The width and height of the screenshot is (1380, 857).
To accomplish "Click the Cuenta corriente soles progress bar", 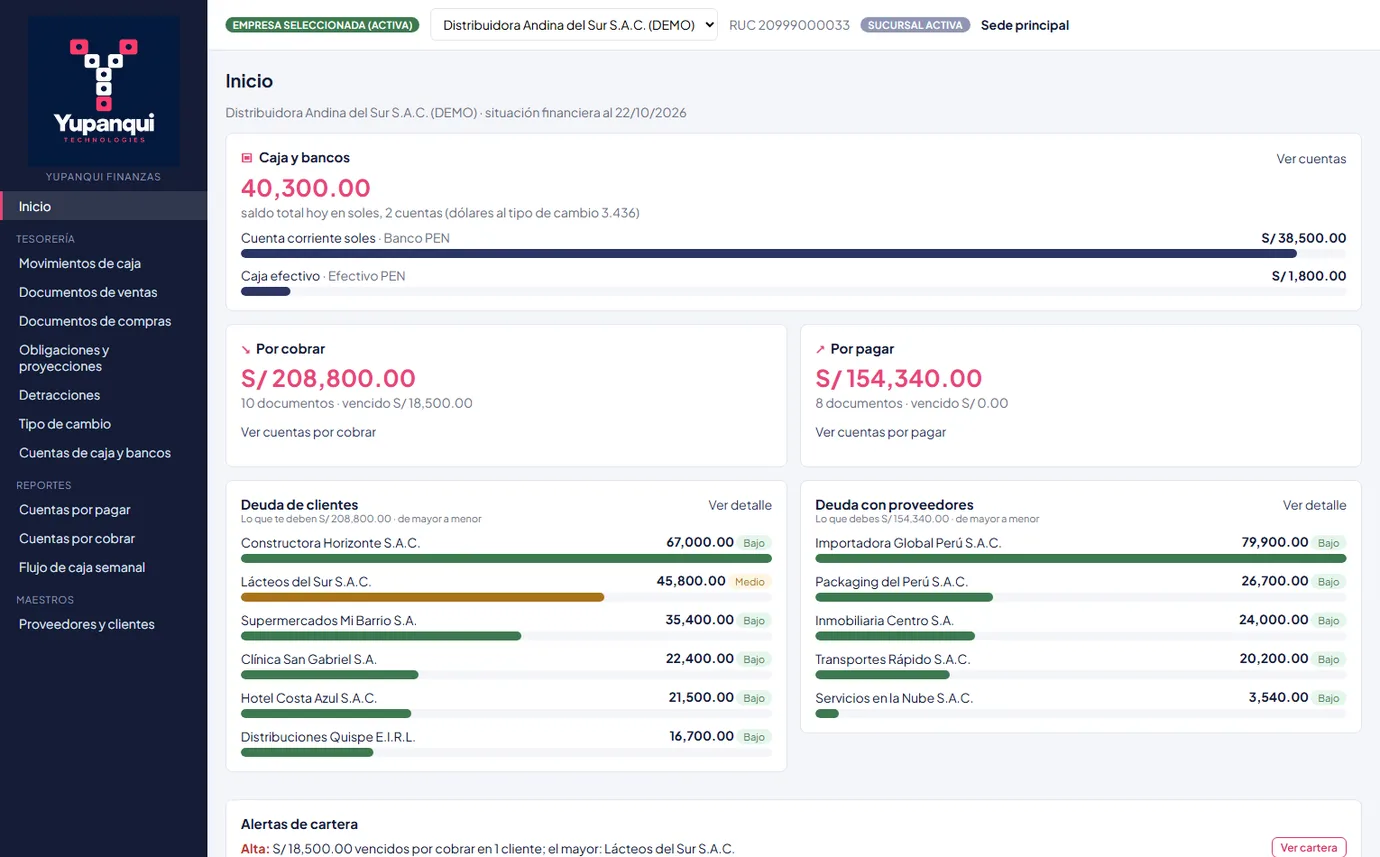I will (x=794, y=254).
